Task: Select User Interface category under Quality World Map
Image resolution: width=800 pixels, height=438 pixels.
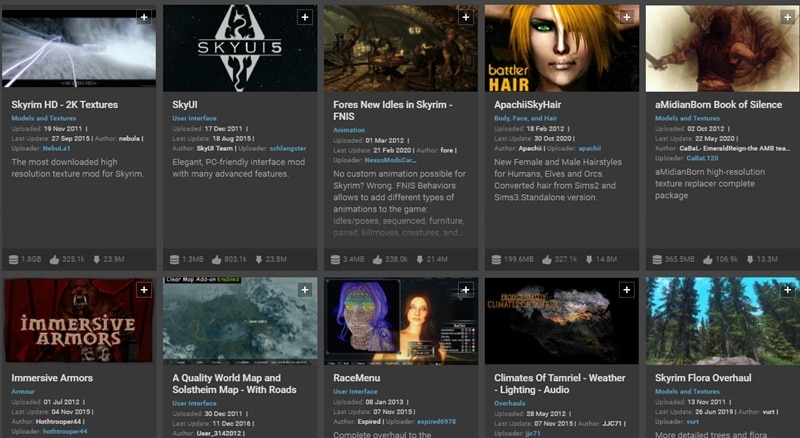Action: click(x=194, y=403)
